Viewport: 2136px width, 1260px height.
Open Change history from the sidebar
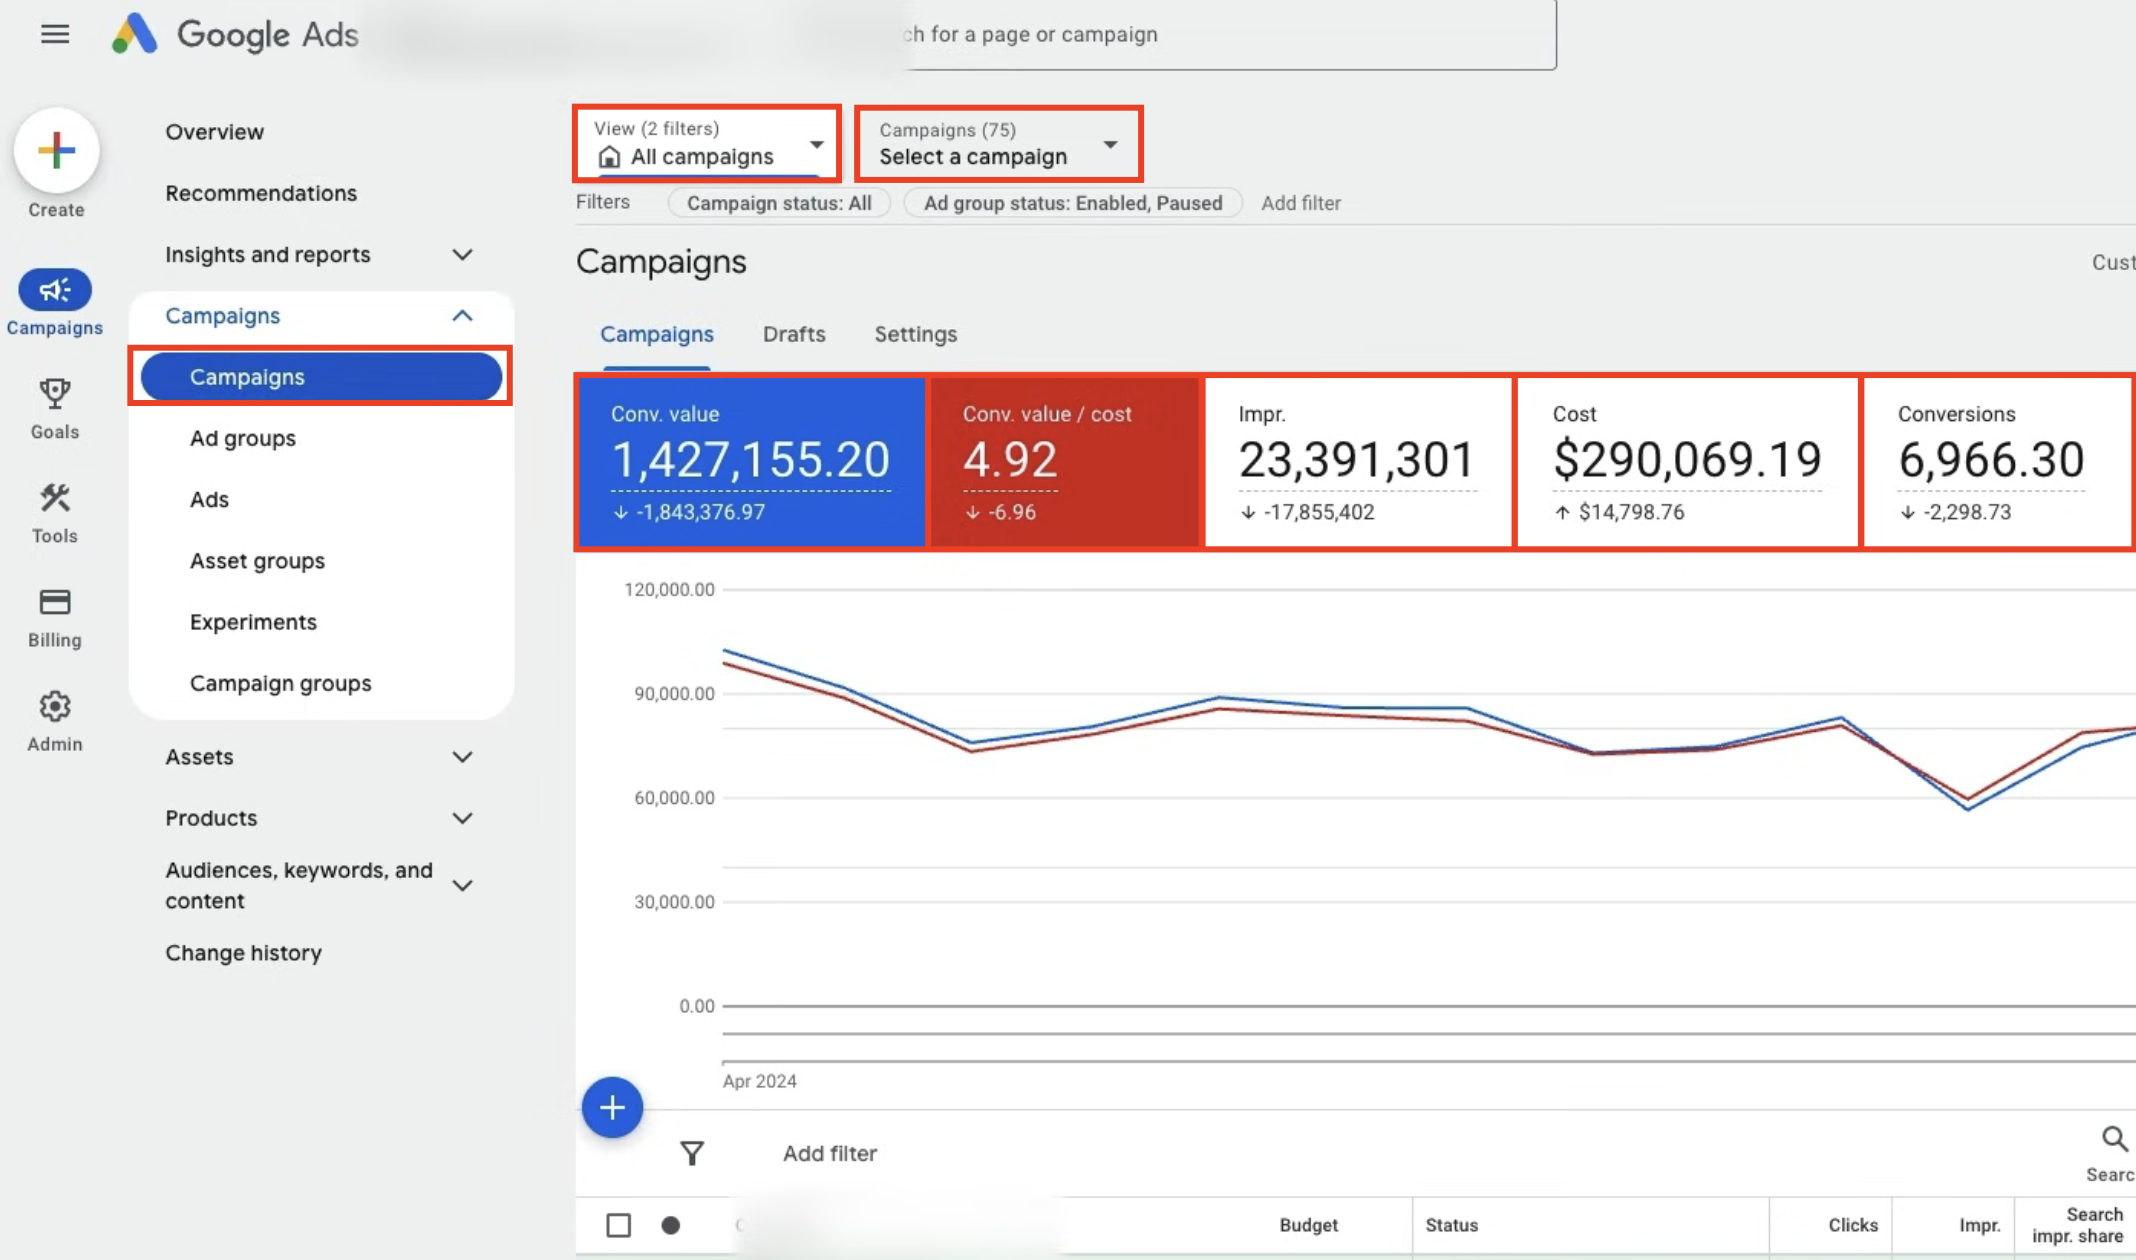(x=244, y=952)
